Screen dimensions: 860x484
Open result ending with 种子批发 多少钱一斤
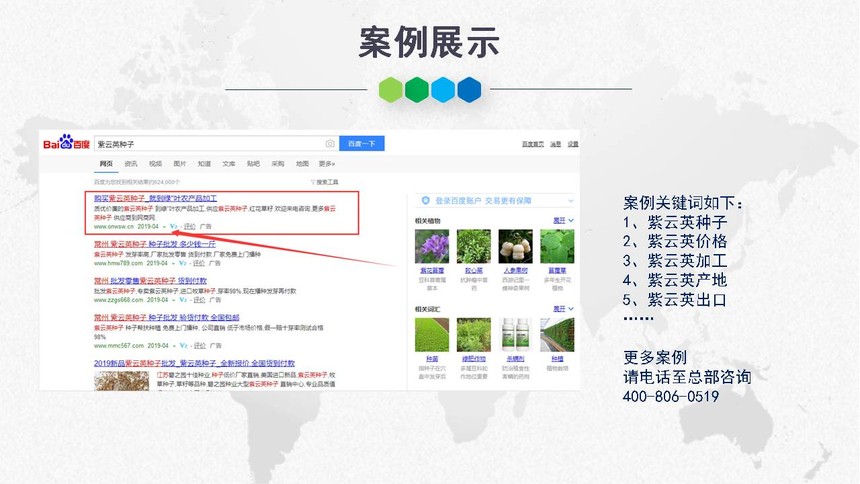click(x=155, y=244)
